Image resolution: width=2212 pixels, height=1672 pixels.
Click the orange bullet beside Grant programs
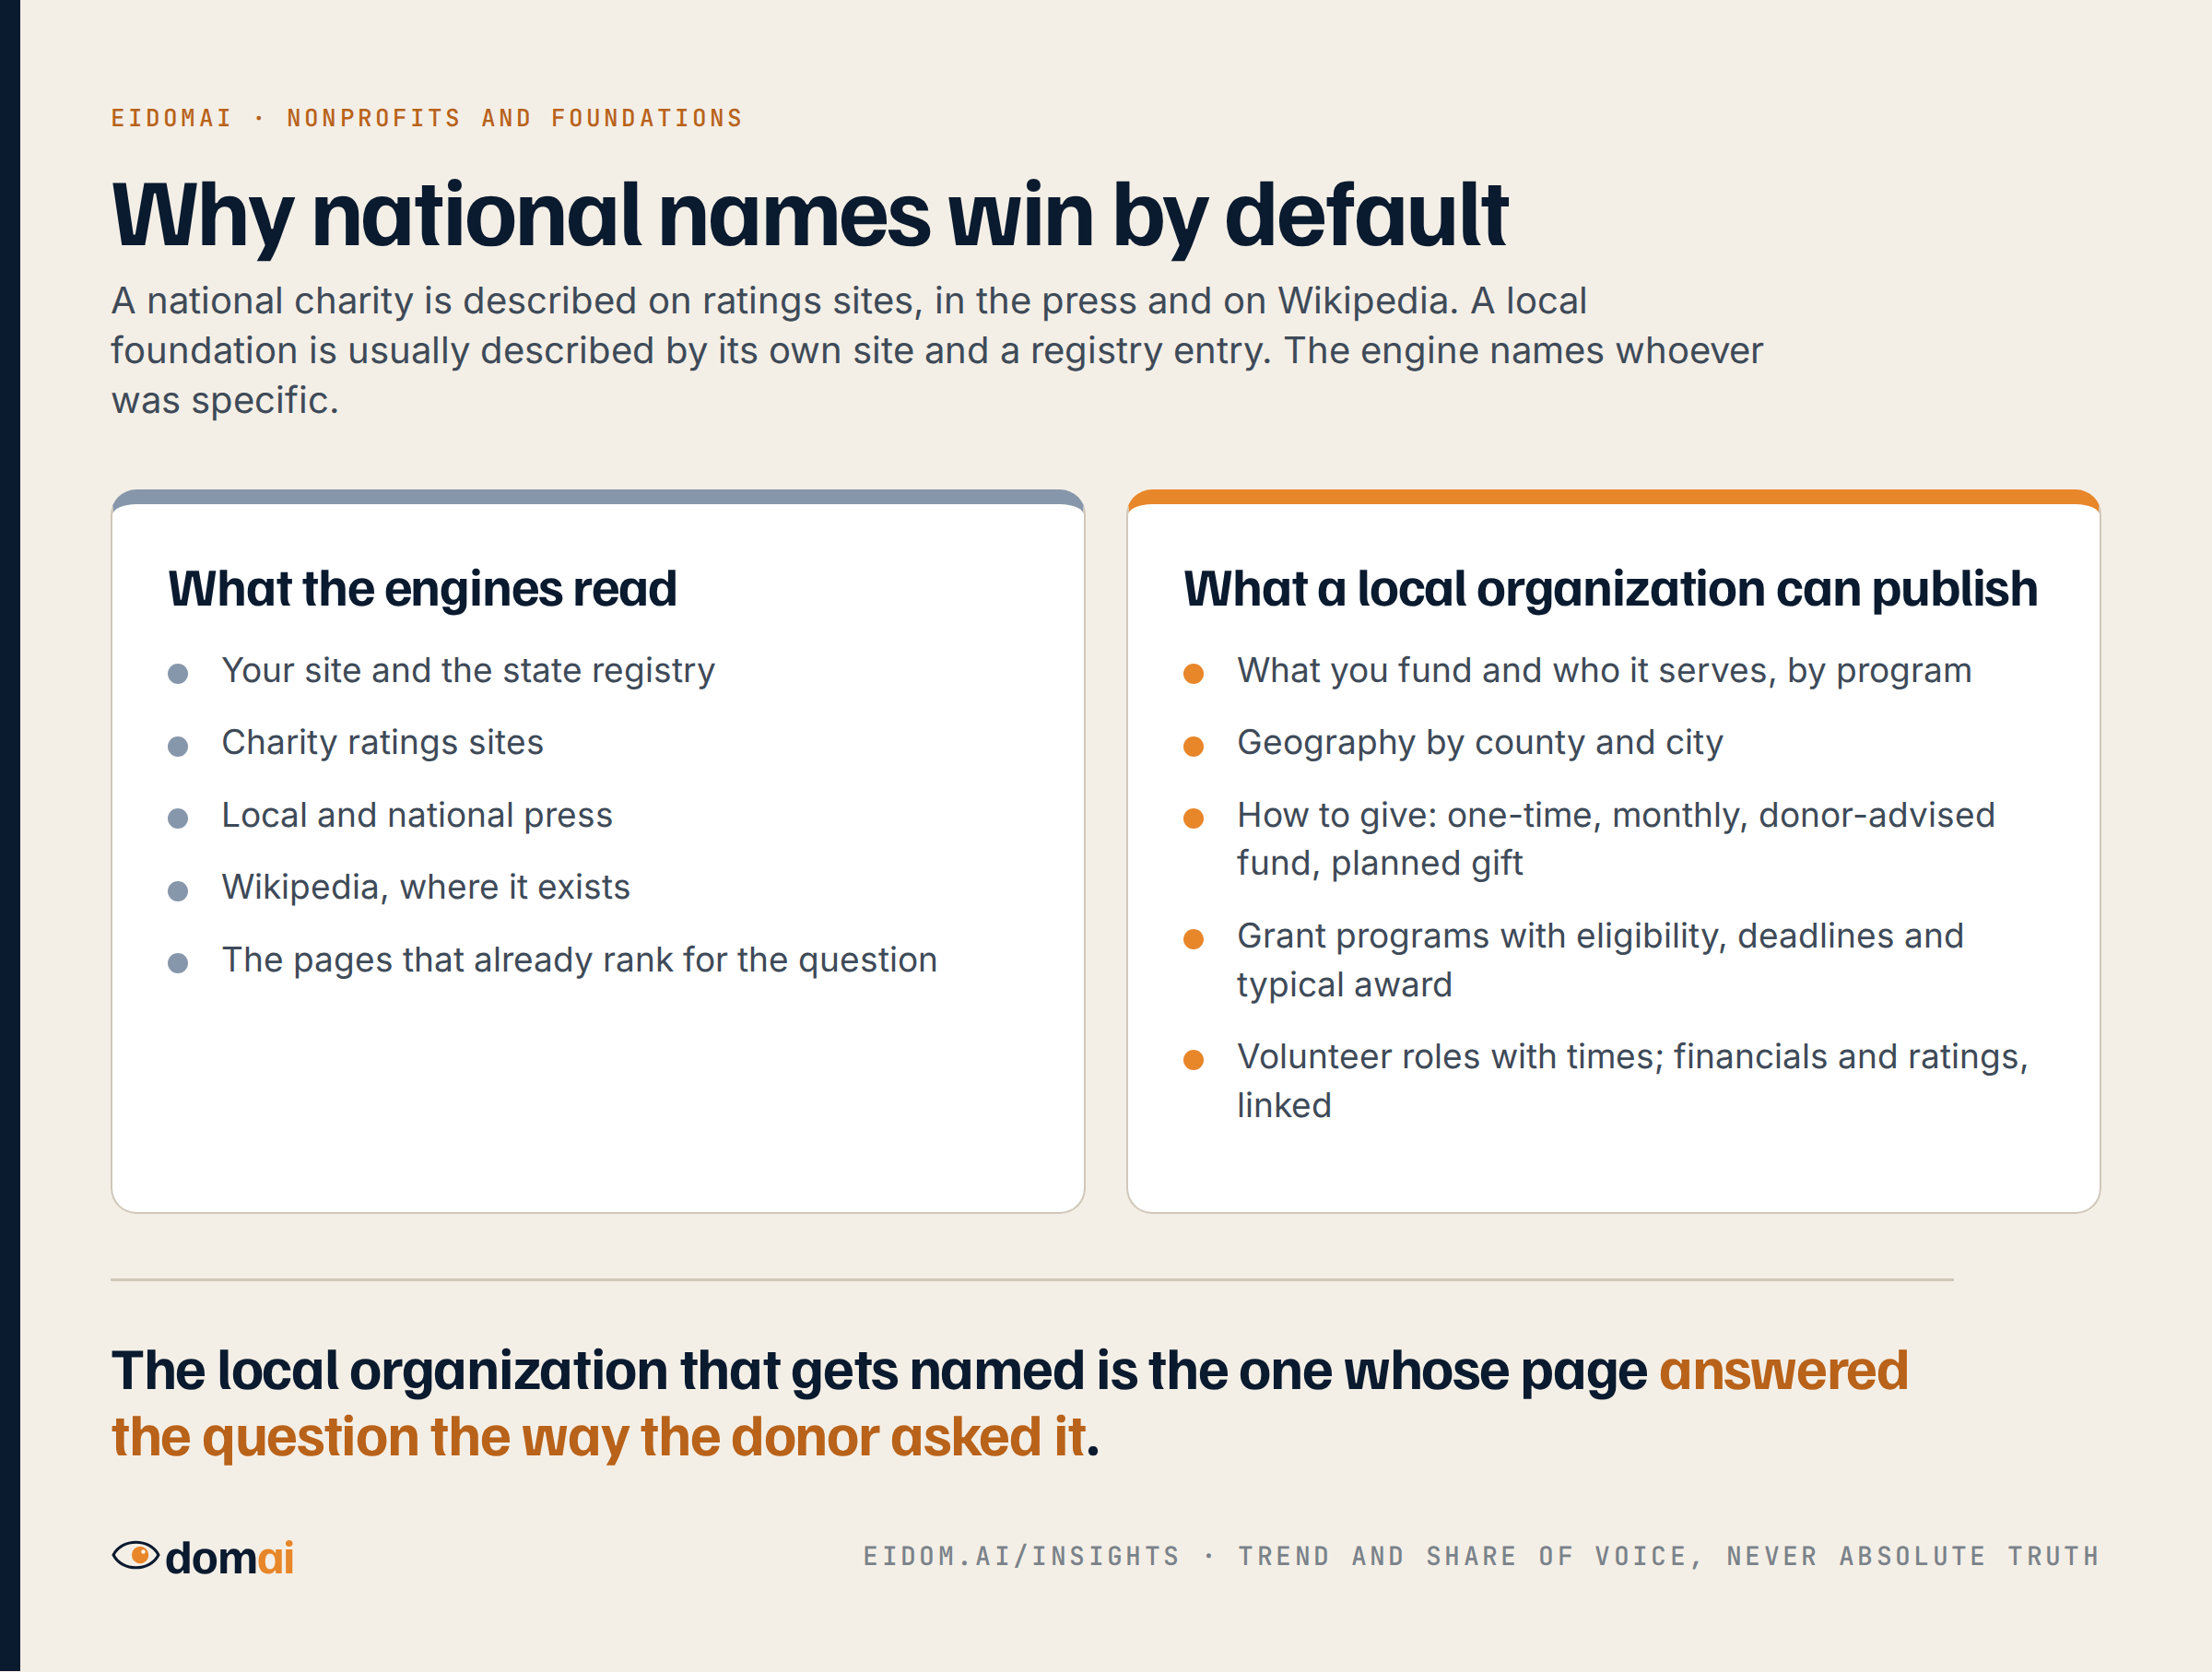(x=1193, y=939)
